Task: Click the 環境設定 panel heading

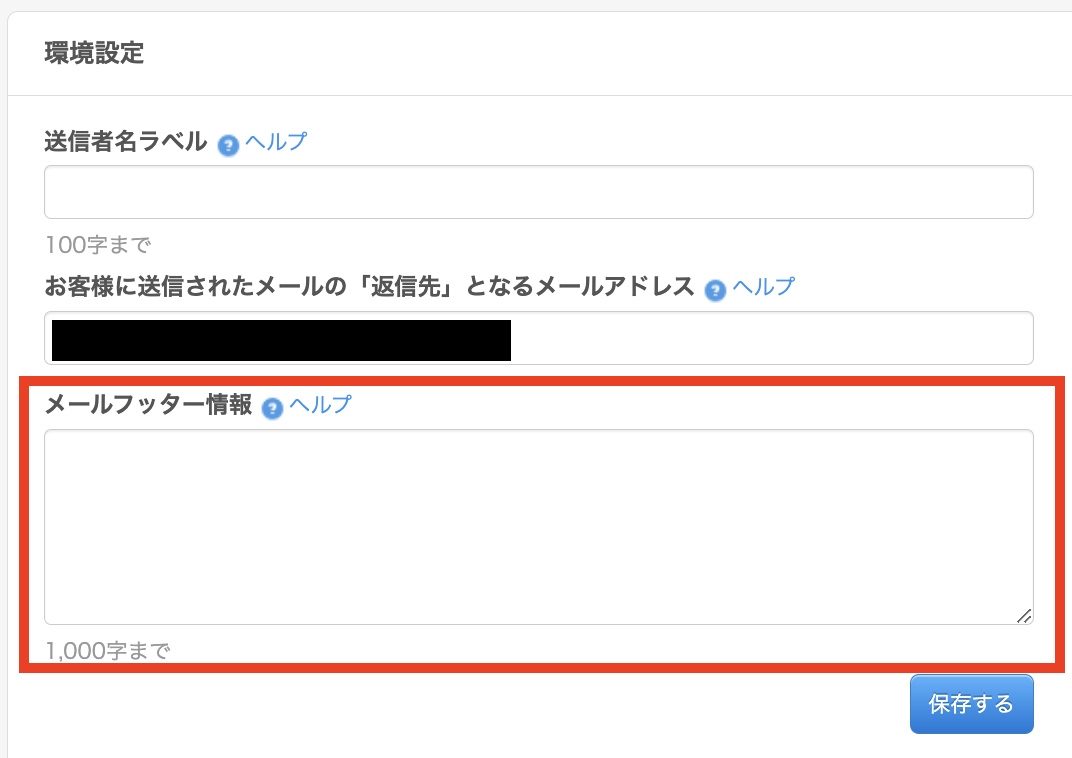Action: point(94,54)
